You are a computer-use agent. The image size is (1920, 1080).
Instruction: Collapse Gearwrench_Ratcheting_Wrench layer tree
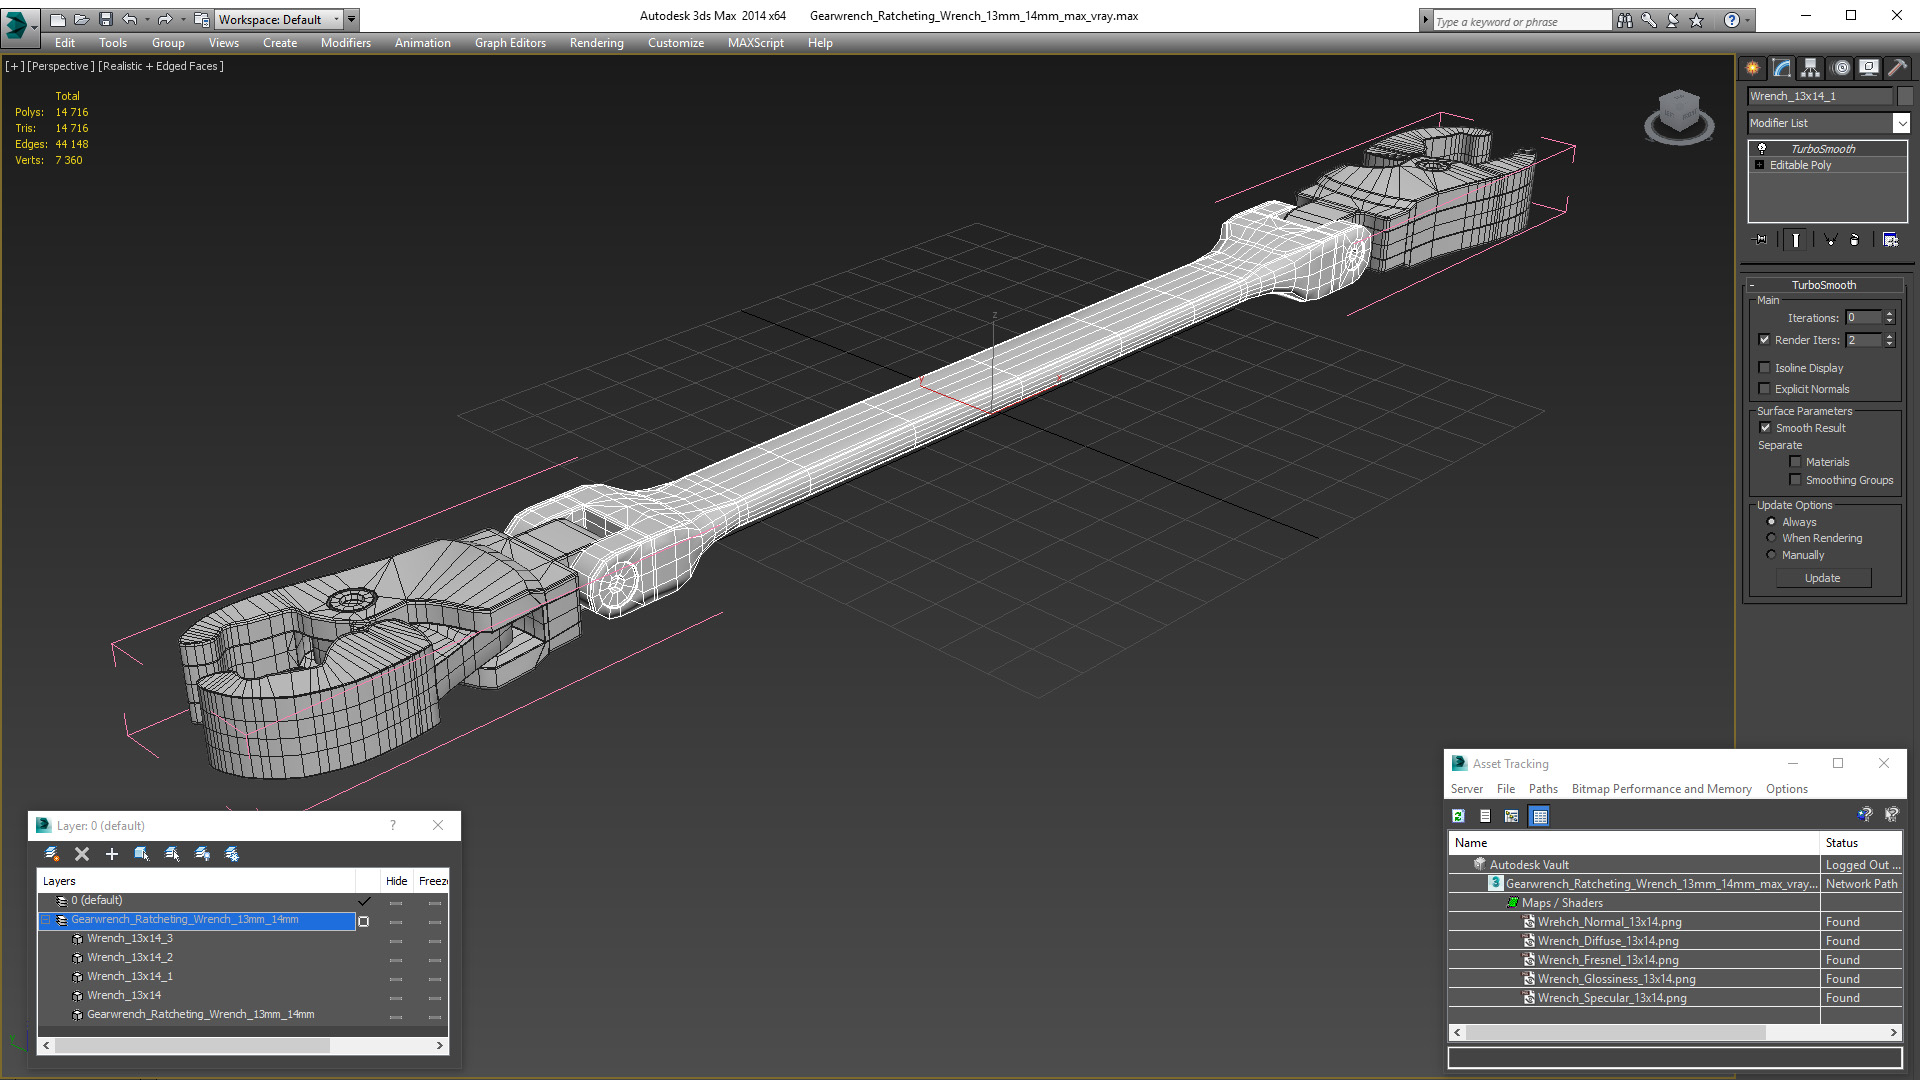tap(46, 920)
